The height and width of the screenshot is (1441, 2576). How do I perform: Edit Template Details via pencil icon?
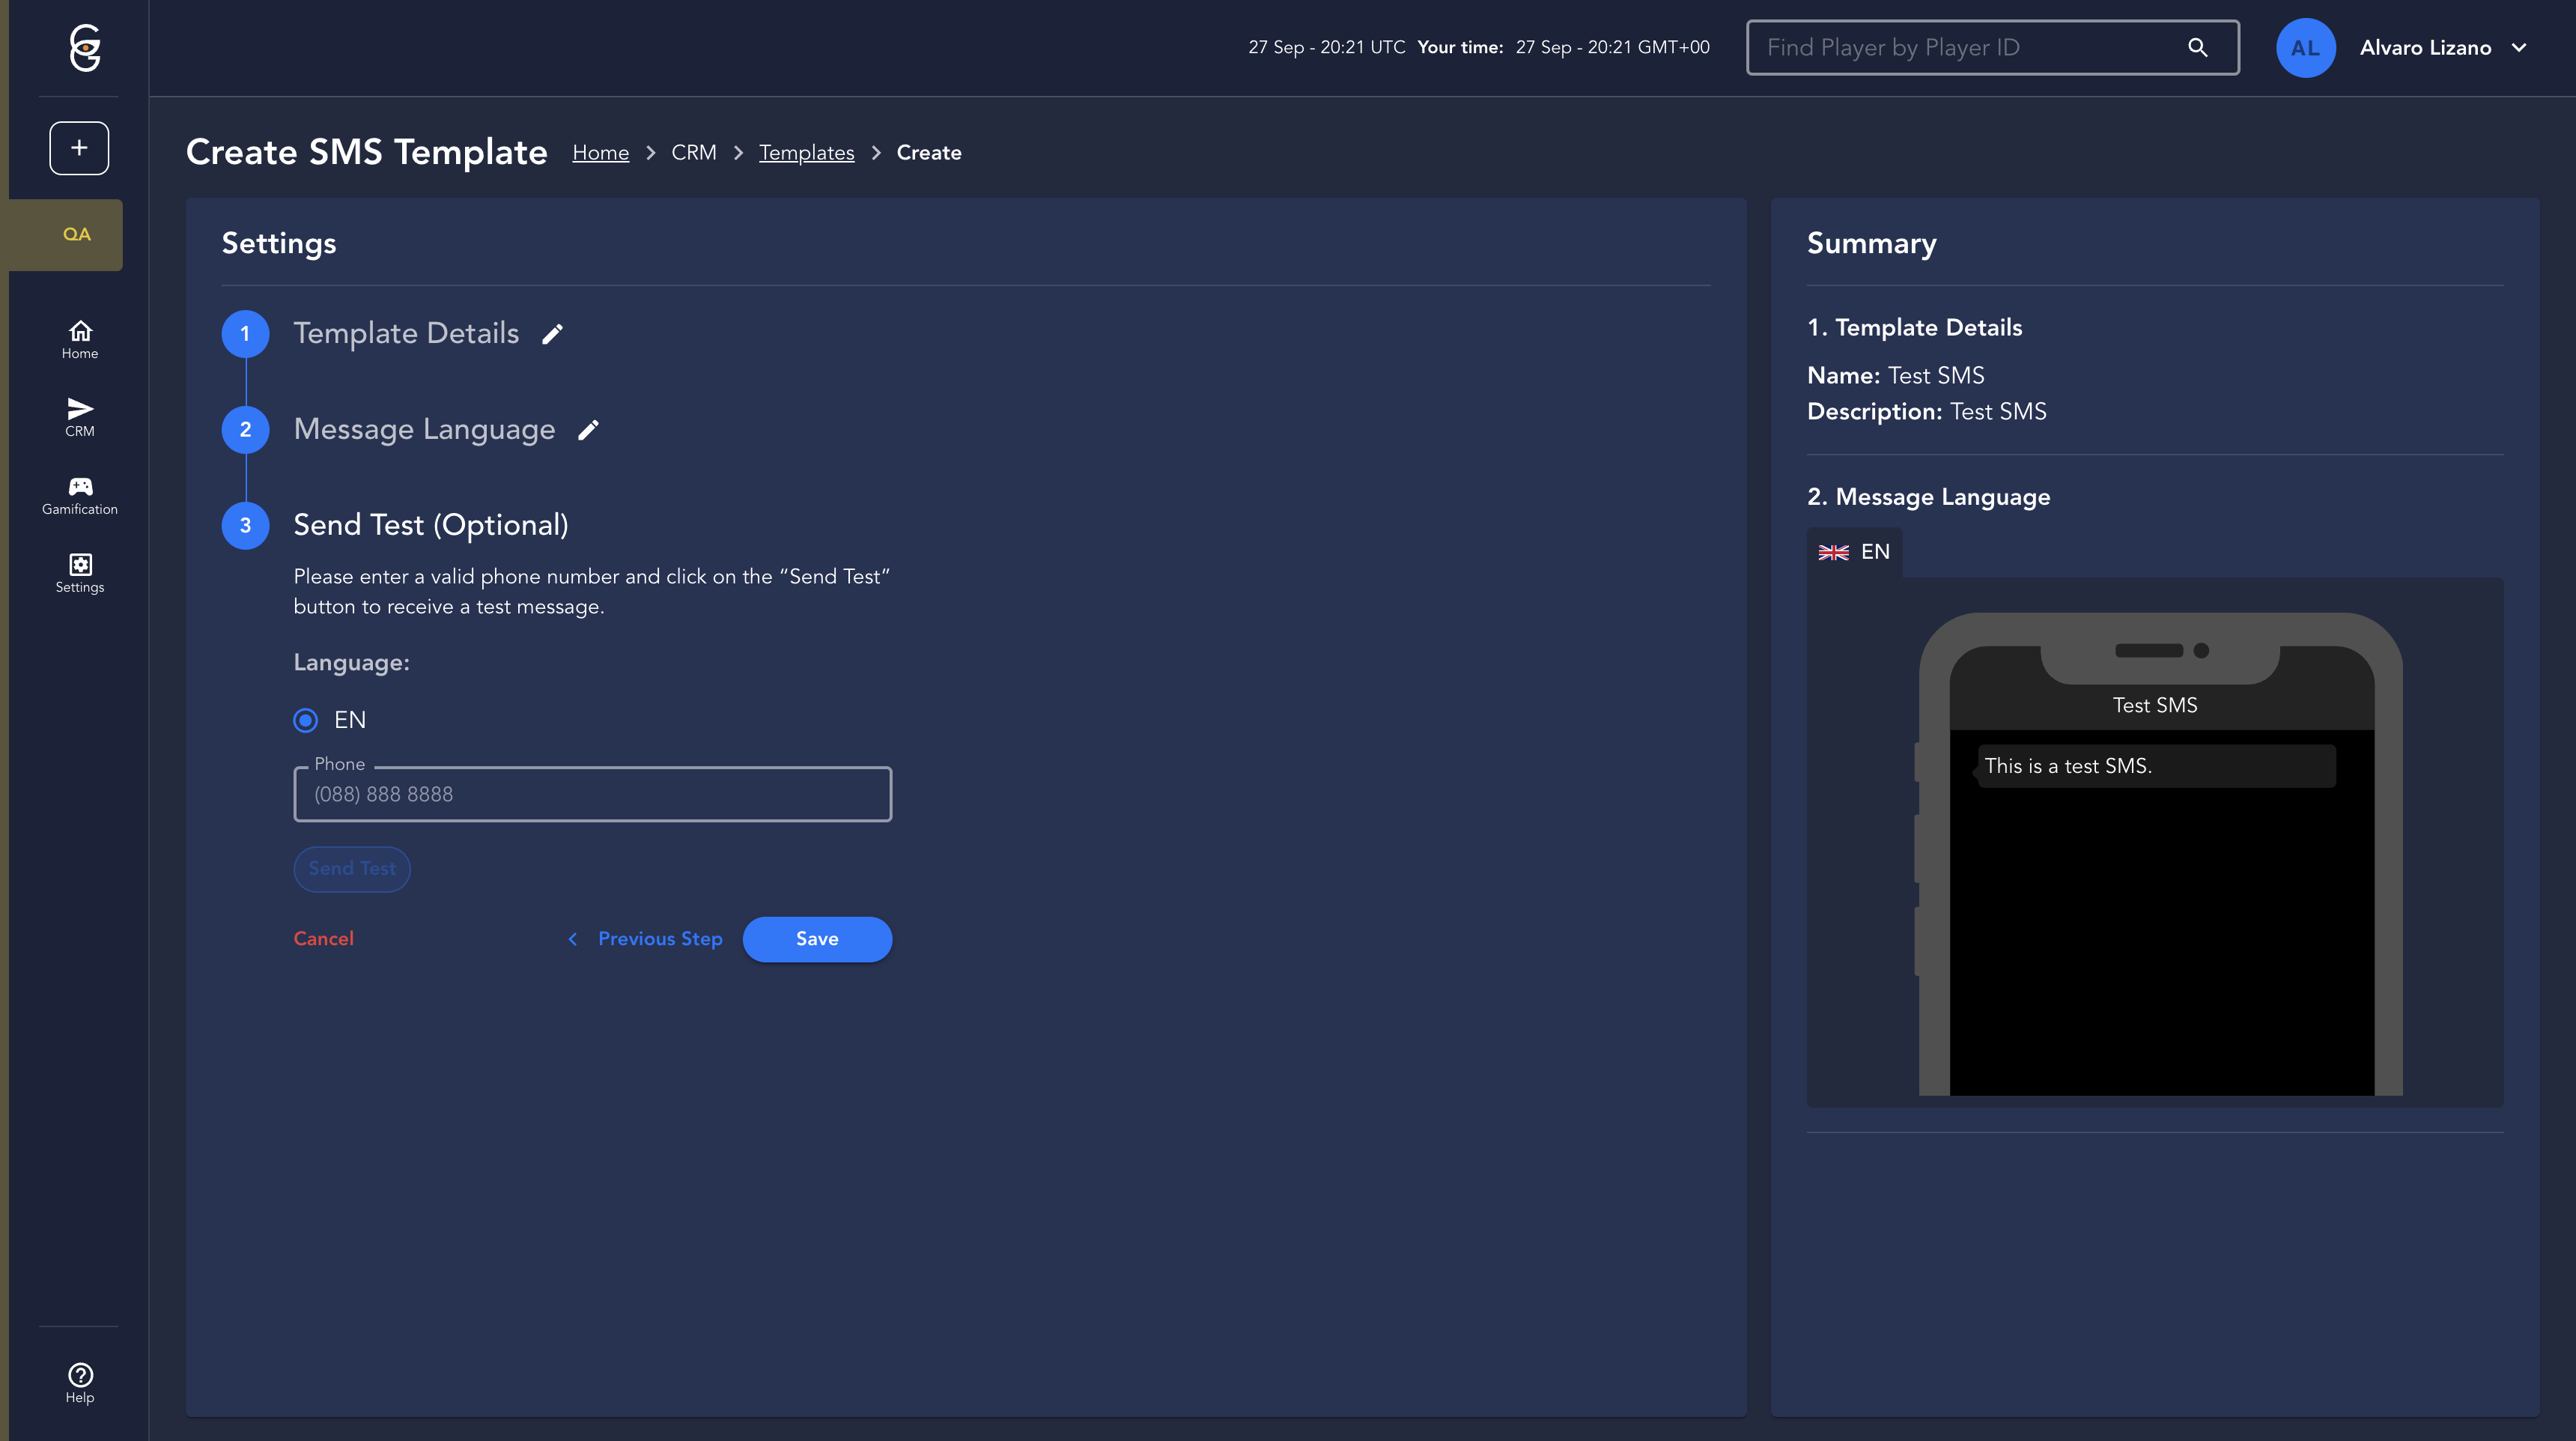552,334
